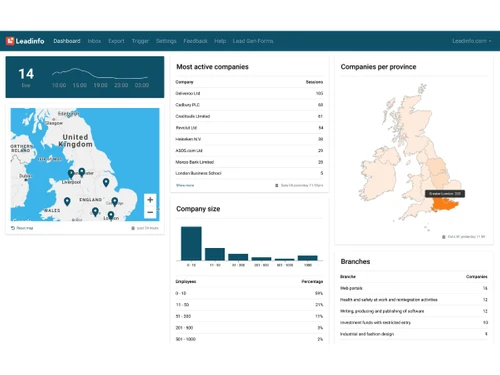The height and width of the screenshot is (375, 500).
Task: Select Industrial and fashion design row
Action: [x=414, y=334]
